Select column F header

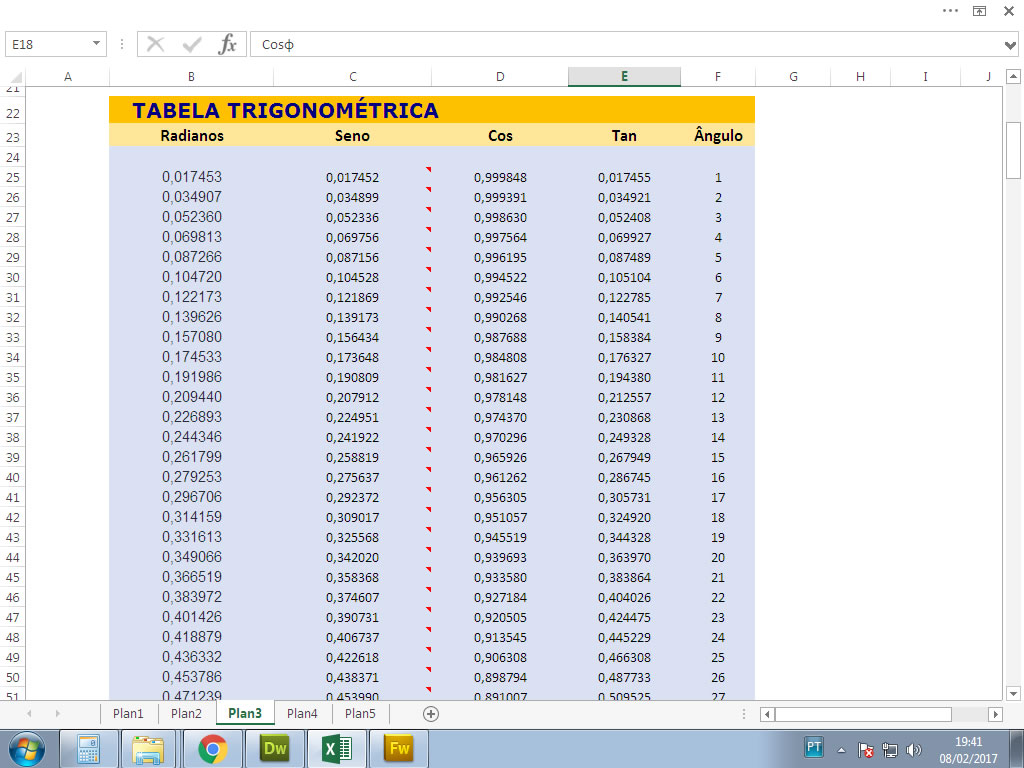718,76
